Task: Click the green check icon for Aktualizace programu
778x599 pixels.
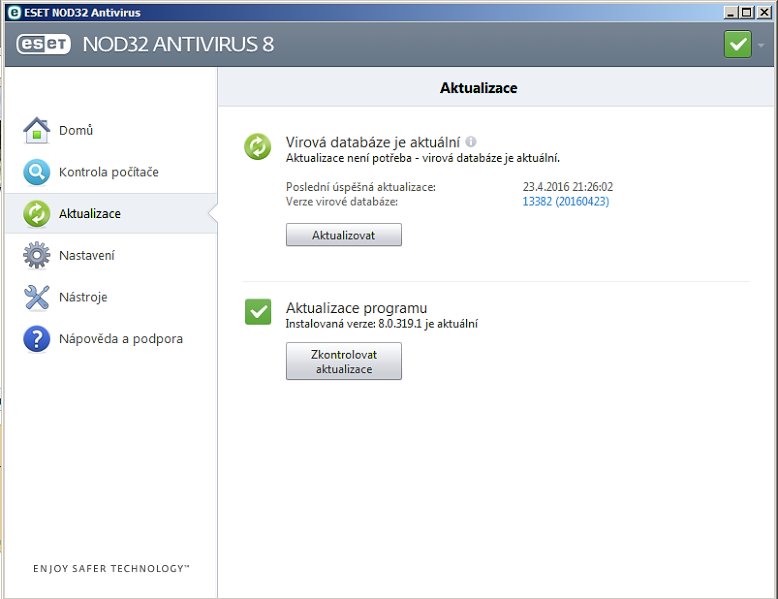Action: click(258, 312)
